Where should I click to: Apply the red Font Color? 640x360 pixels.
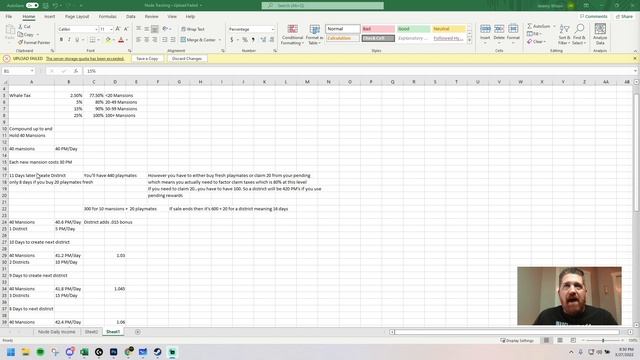(121, 40)
